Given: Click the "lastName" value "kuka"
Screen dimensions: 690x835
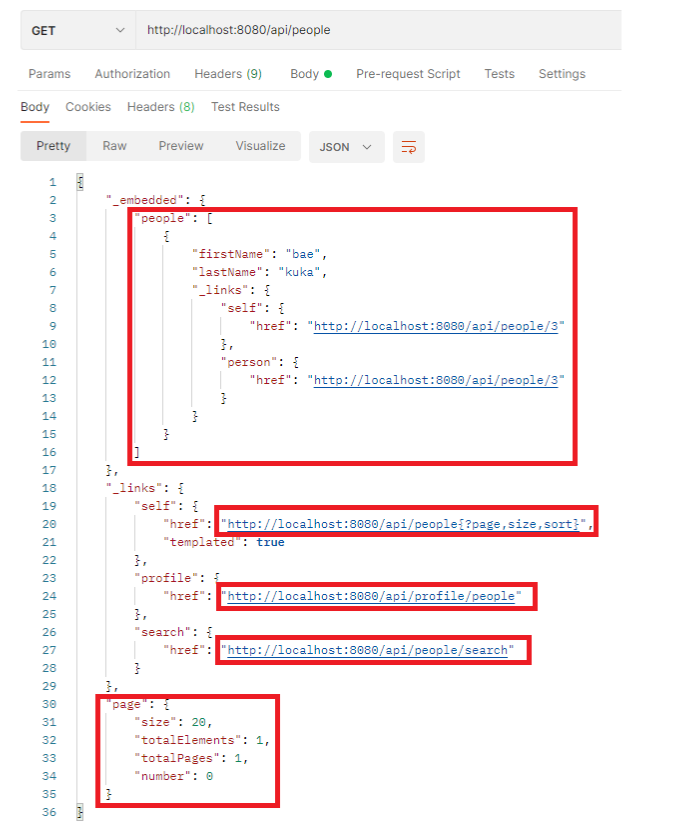Looking at the screenshot, I should 299,272.
